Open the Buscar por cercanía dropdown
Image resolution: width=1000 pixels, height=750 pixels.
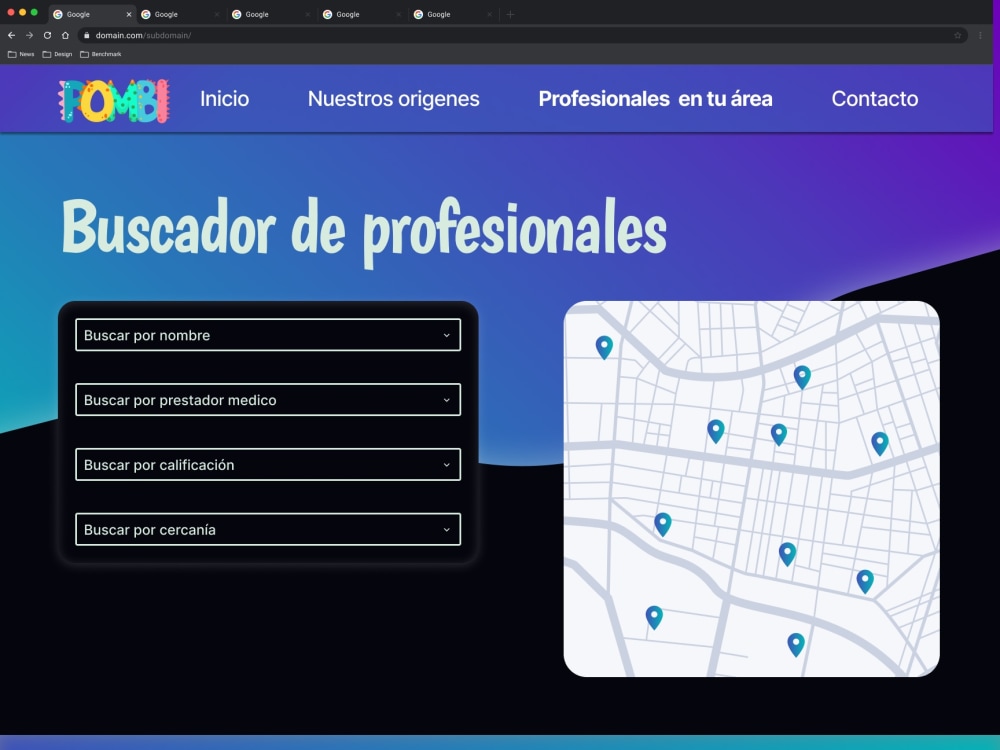(x=268, y=529)
